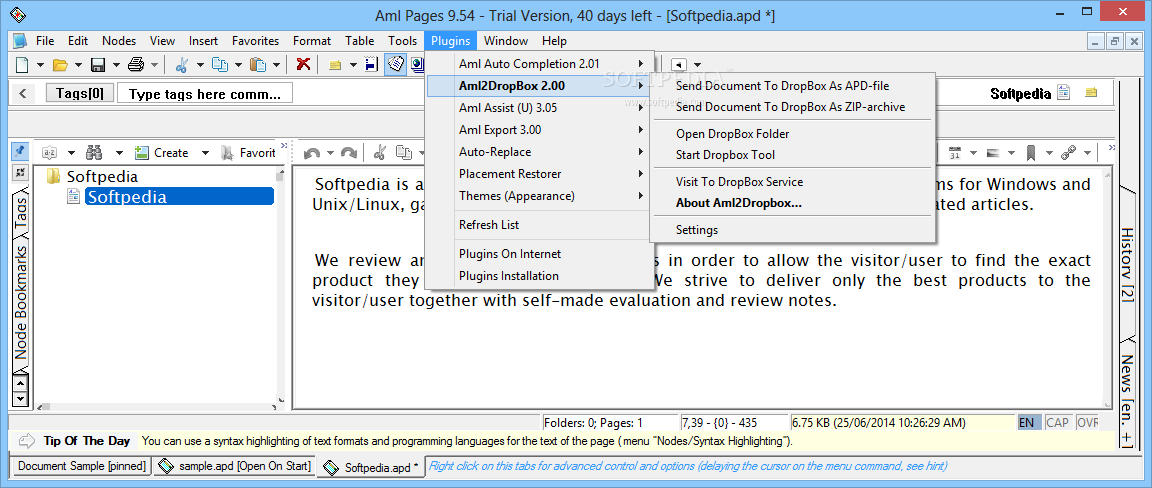Screen dimensions: 1152x488
Task: Expand dropdown arrow beside Create button
Action: (206, 153)
